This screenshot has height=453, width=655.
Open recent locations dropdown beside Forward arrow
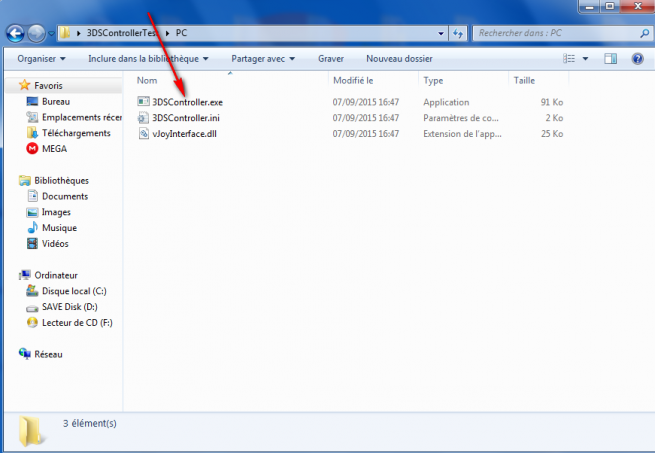[51, 33]
